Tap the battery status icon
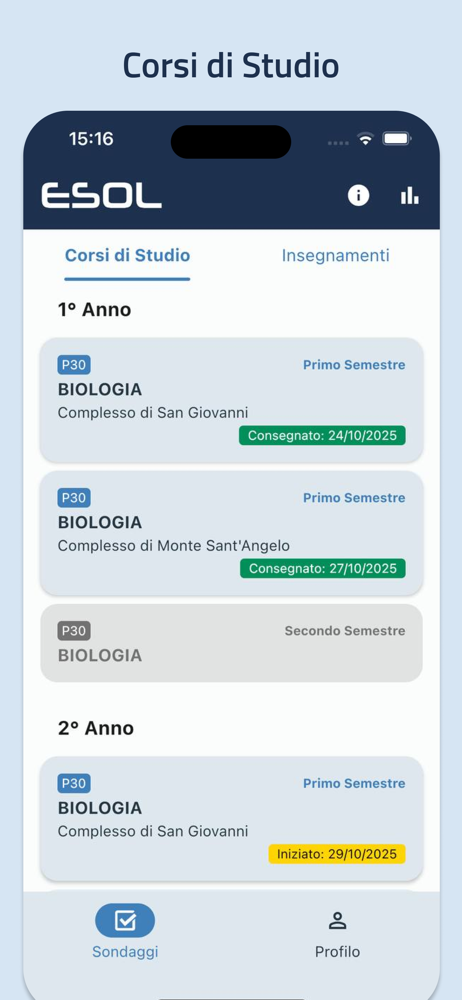Viewport: 462px width, 1000px height. [x=397, y=138]
